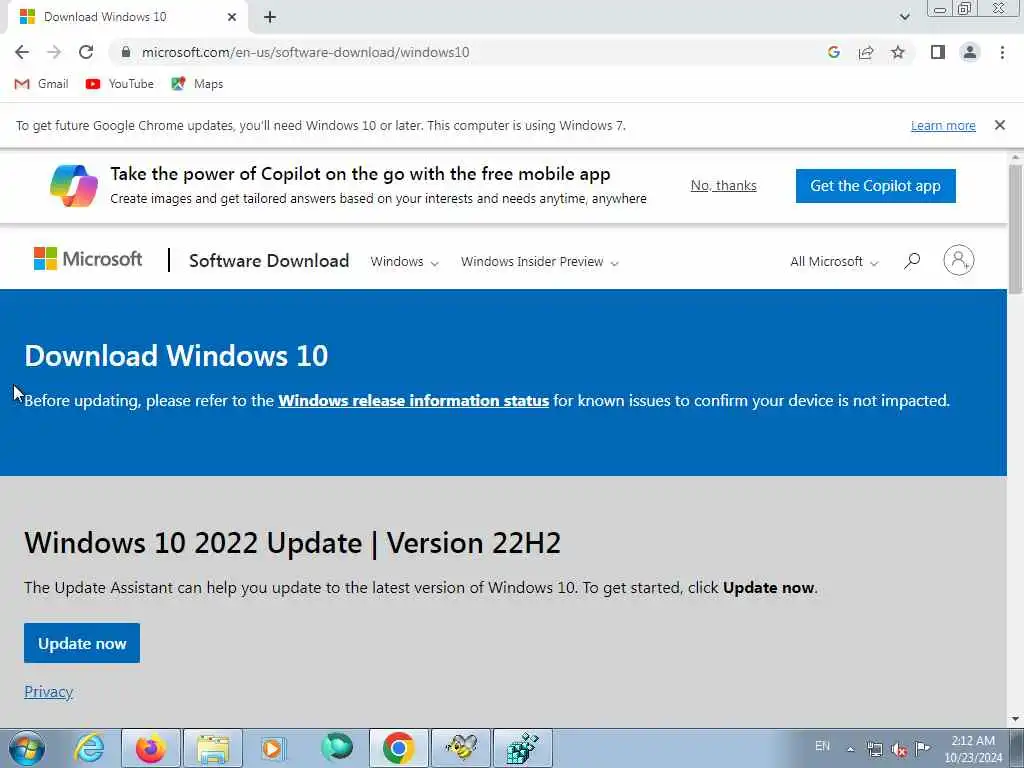Open Windows Media Player from taskbar
1024x768 pixels.
point(273,748)
